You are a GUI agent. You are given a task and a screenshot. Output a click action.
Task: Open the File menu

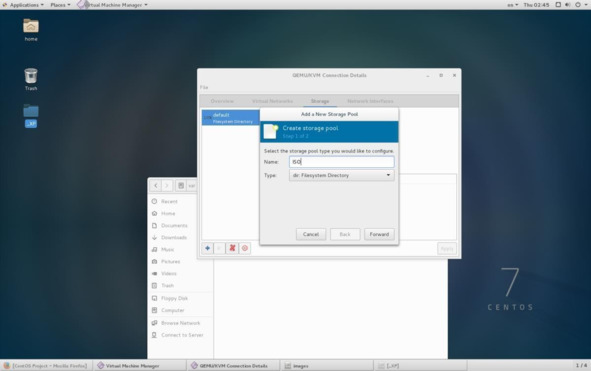[204, 87]
